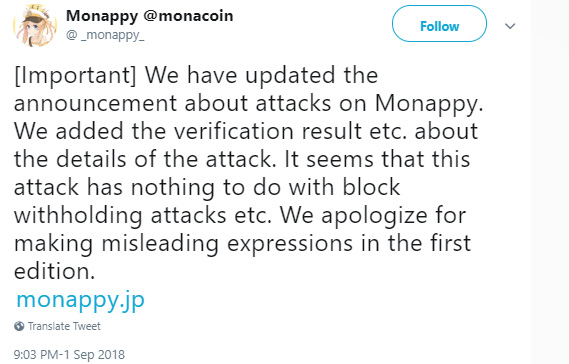Open the @_monappy_ handle

105,35
